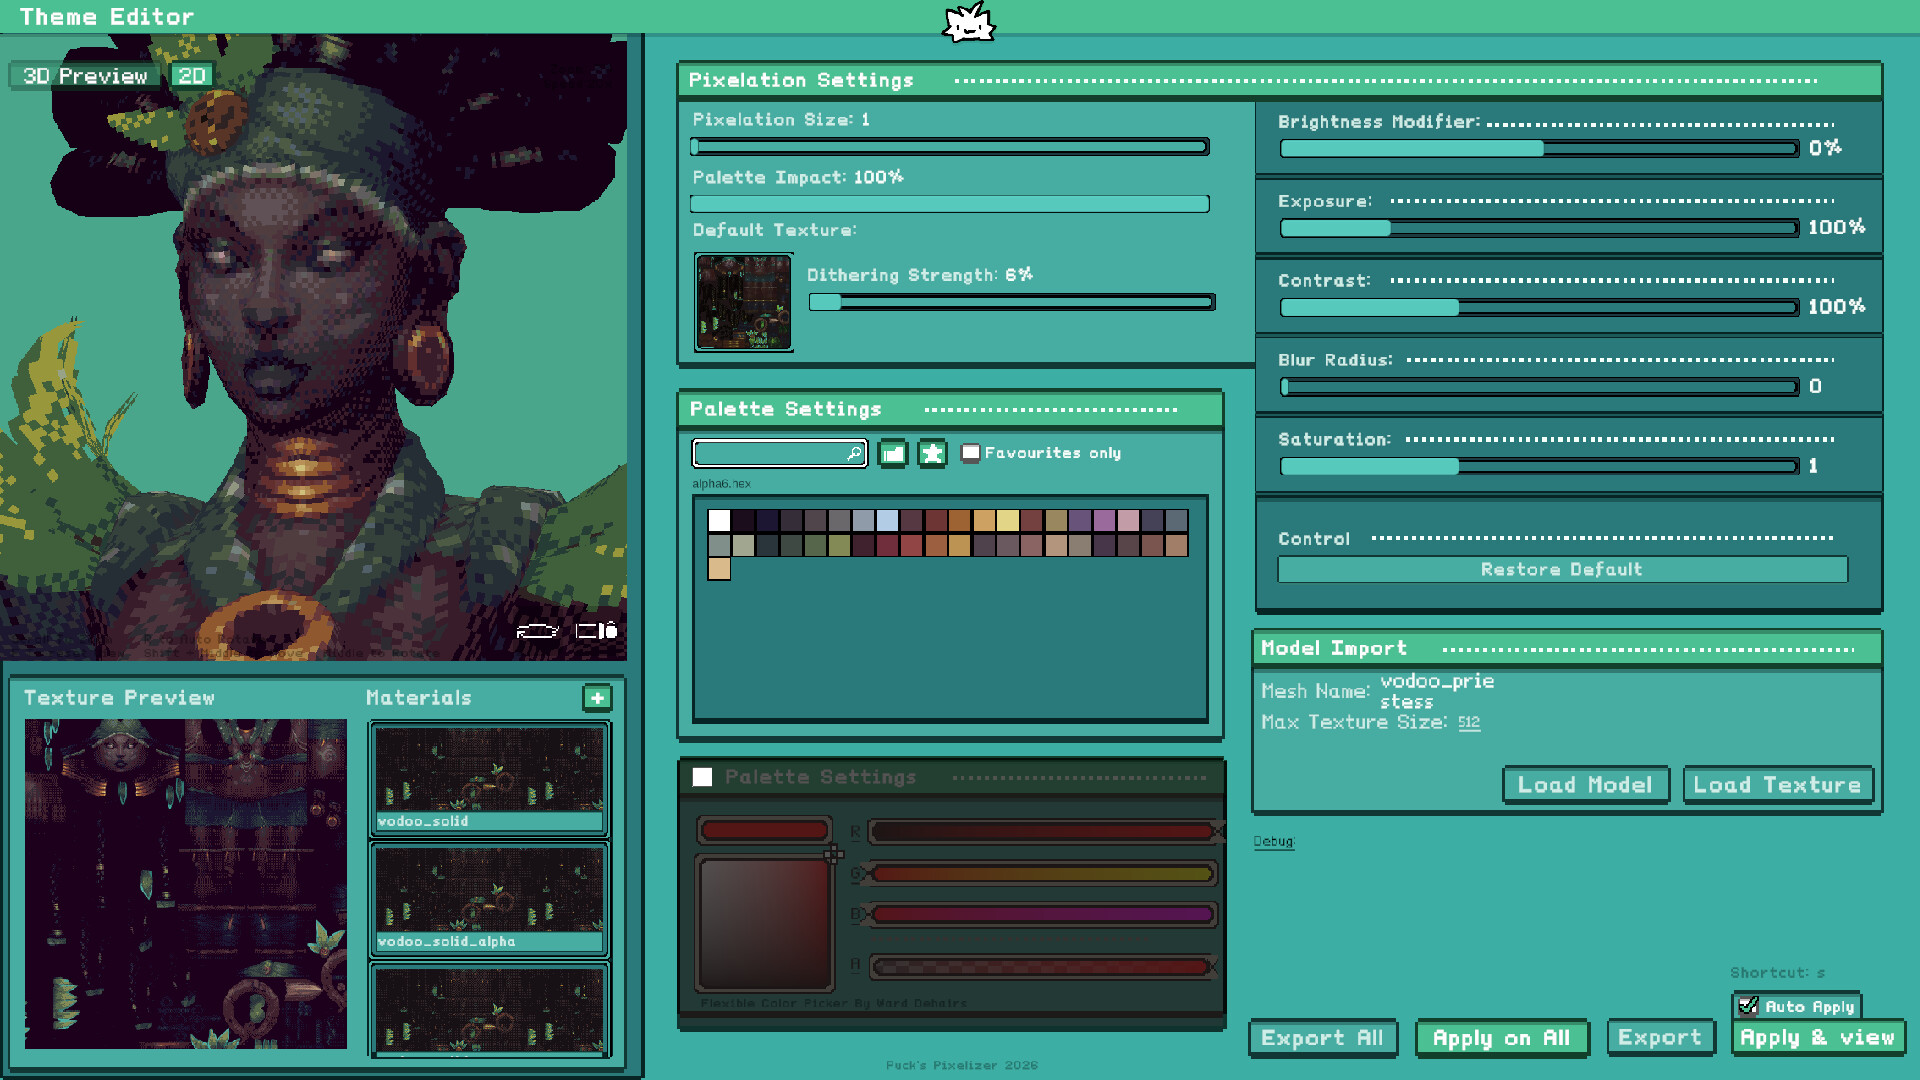Click the auto-rotate icon in the 3D preview
This screenshot has width=1920, height=1080.
point(537,631)
